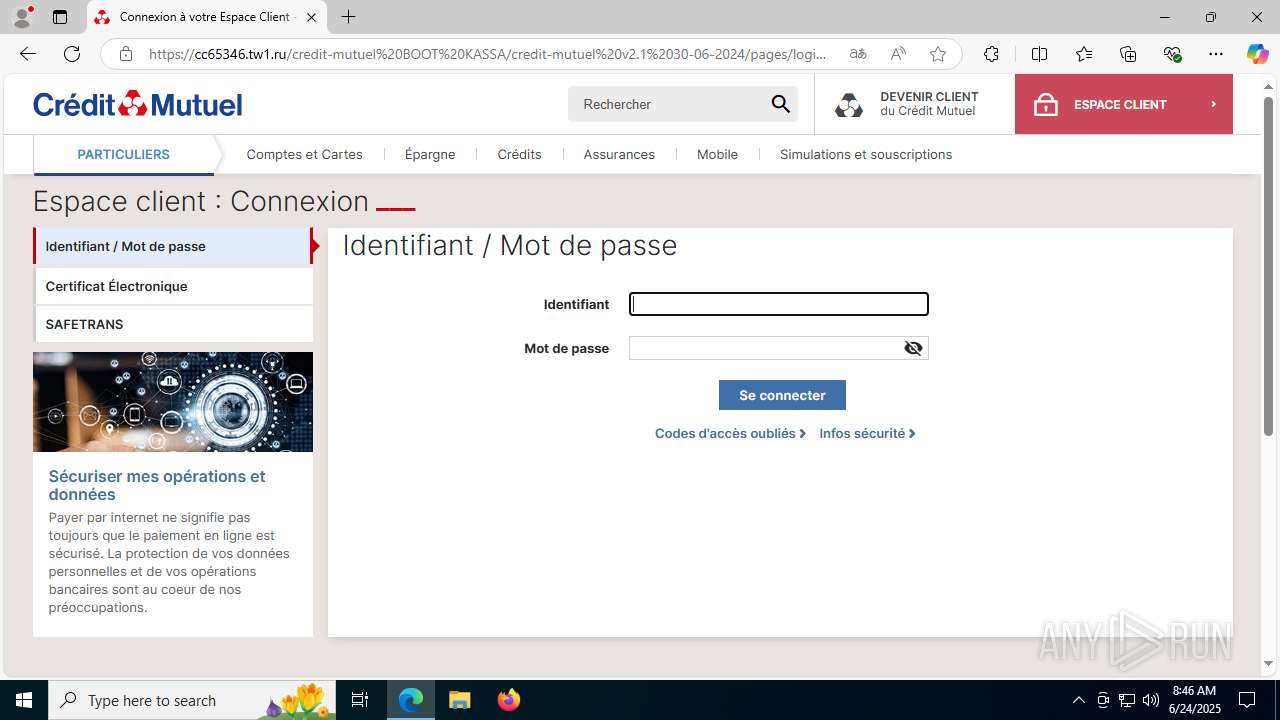1280x720 pixels.
Task: Close the Connexion à votre Espace Client tab
Action: (311, 17)
